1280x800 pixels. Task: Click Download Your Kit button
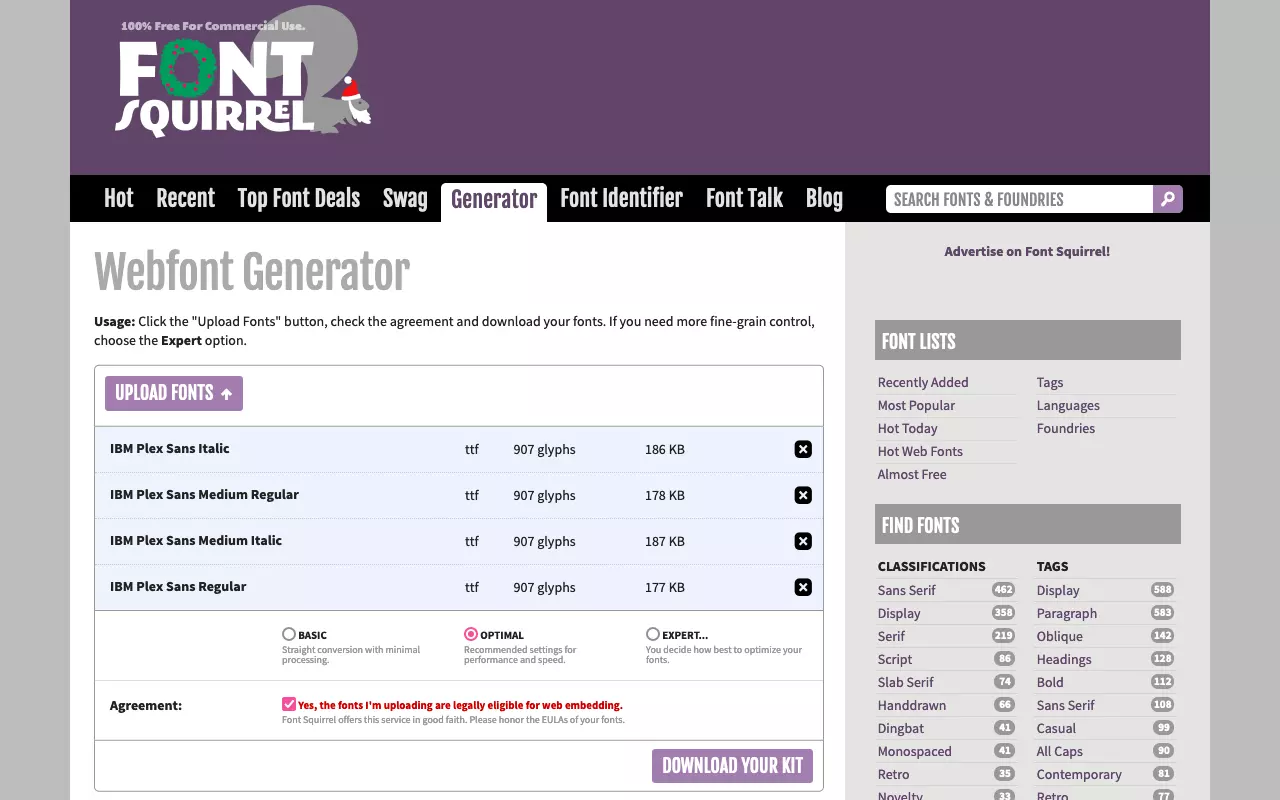[732, 766]
